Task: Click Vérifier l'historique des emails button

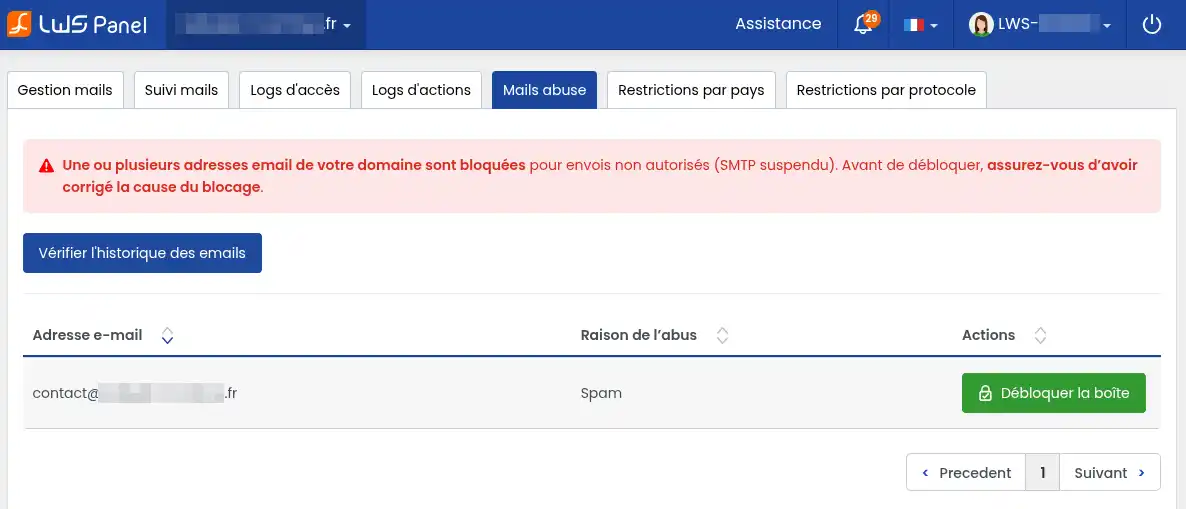Action: click(142, 253)
